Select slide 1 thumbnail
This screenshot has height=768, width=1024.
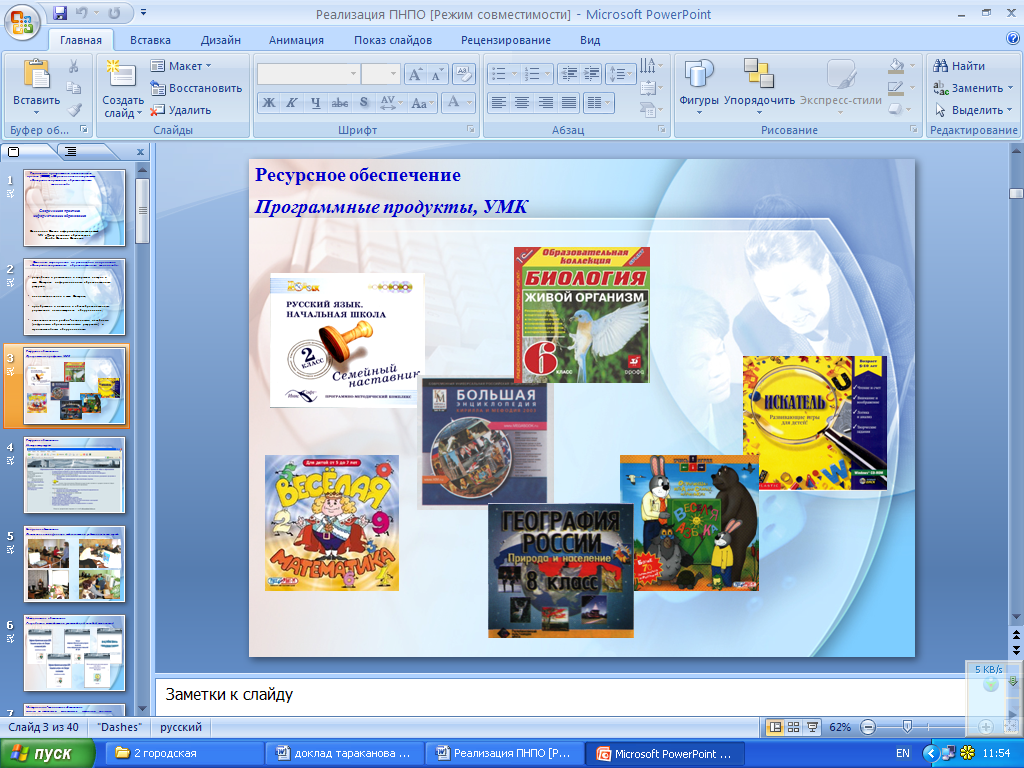[74, 208]
